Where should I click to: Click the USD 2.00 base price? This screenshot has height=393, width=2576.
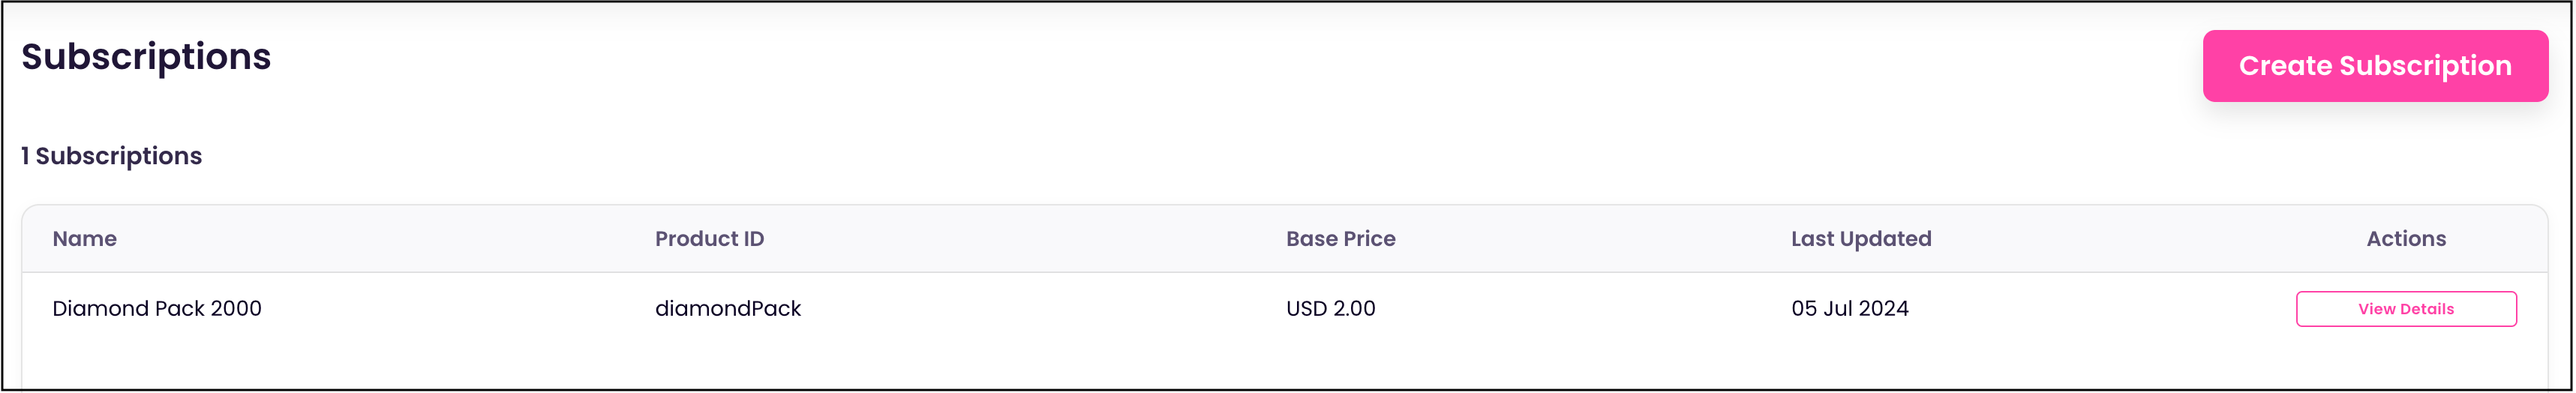tap(1330, 309)
